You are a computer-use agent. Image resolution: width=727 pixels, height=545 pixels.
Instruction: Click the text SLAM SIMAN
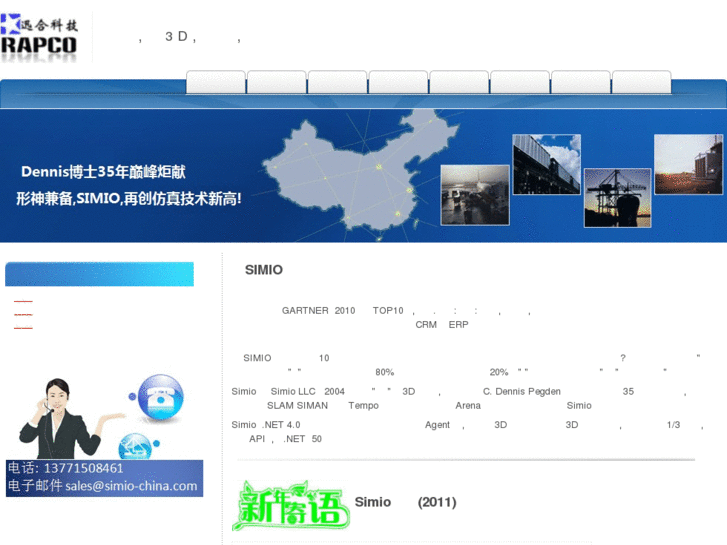pyautogui.click(x=297, y=405)
